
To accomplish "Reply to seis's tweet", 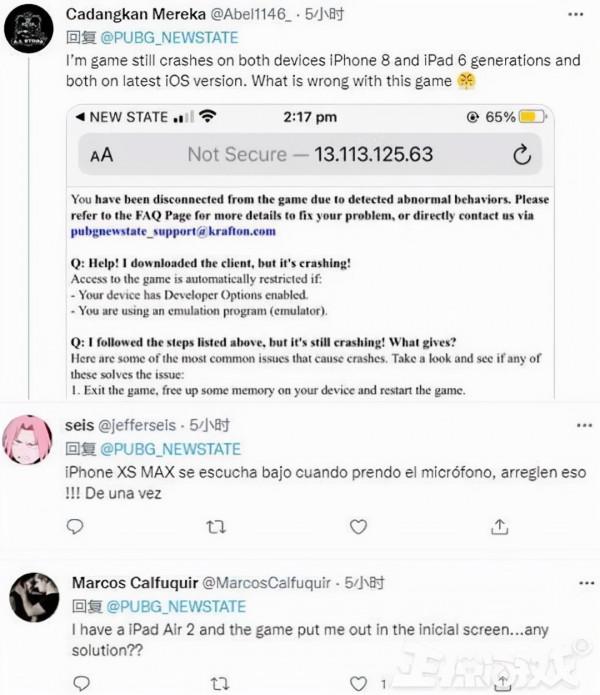I will coord(74,525).
